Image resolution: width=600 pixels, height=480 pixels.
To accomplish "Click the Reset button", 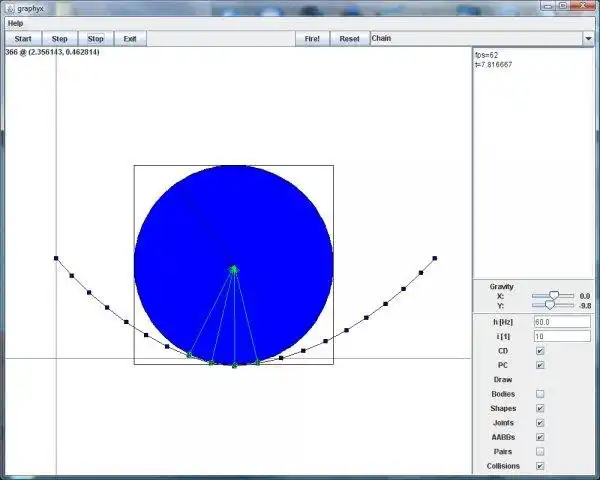I will click(349, 39).
